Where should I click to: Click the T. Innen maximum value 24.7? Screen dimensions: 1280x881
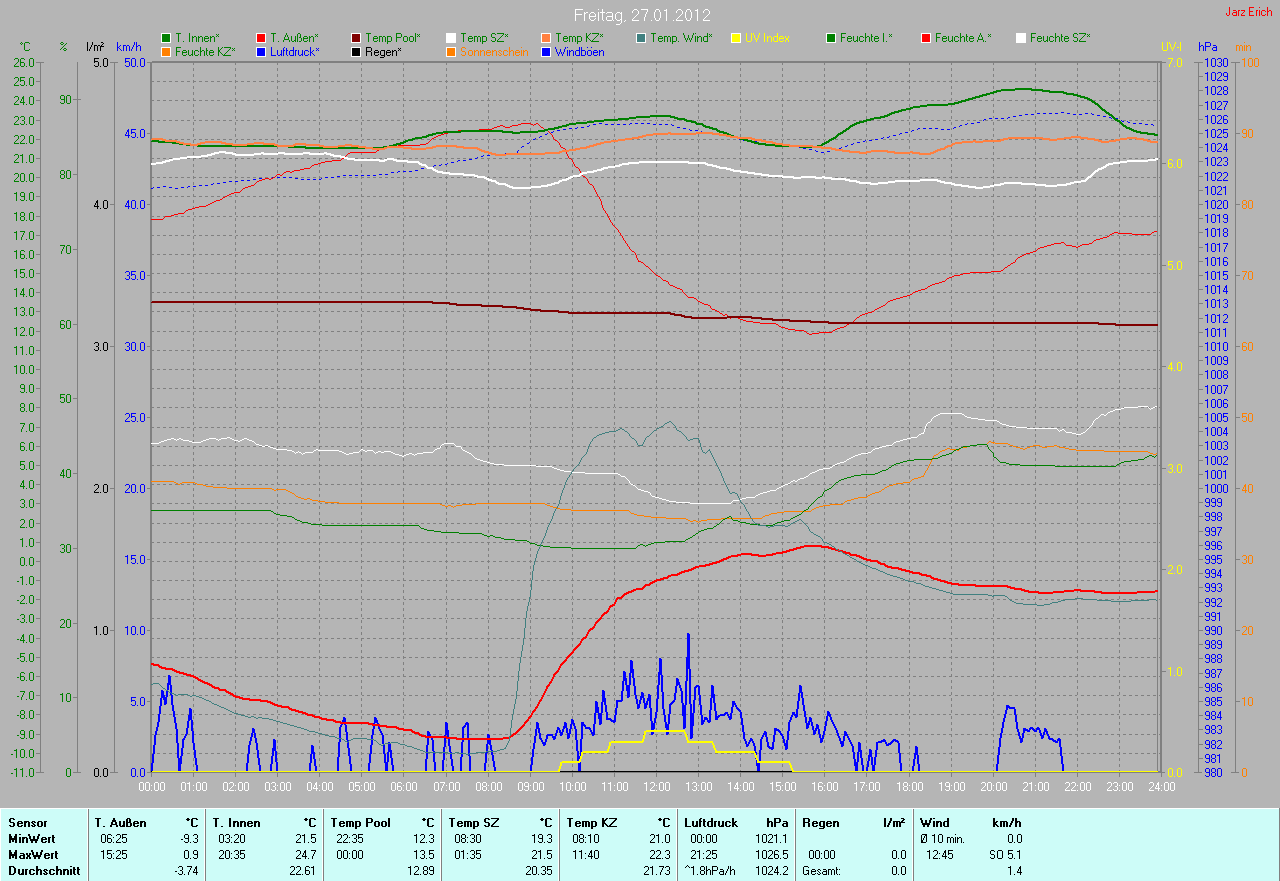(x=304, y=855)
